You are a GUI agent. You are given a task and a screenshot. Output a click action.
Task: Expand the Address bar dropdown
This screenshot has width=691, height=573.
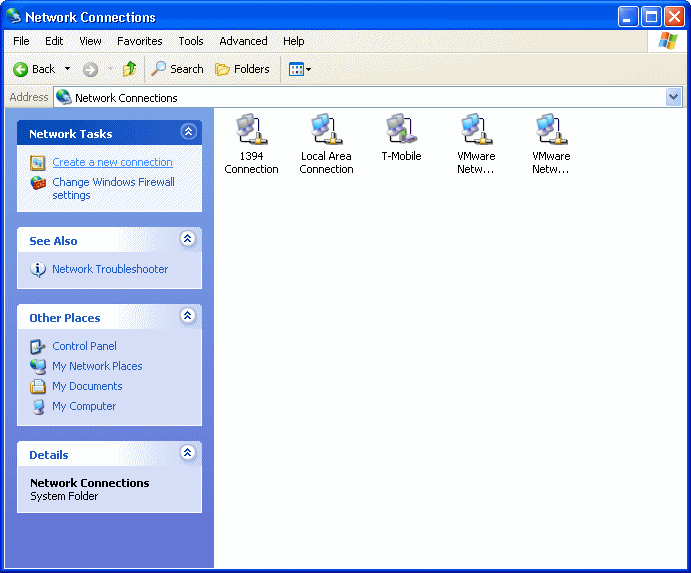tap(673, 97)
